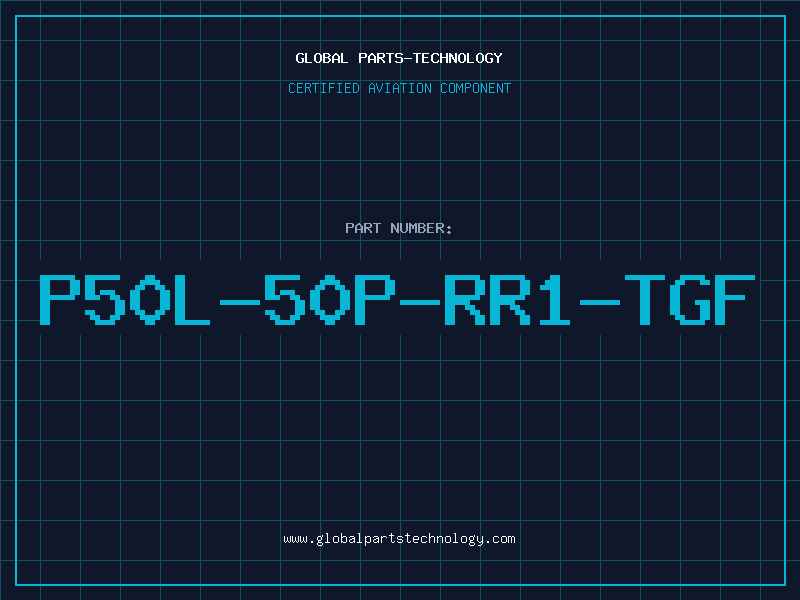The image size is (800, 600).
Task: Click the leading letter P of part number
Action: pyautogui.click(x=59, y=299)
